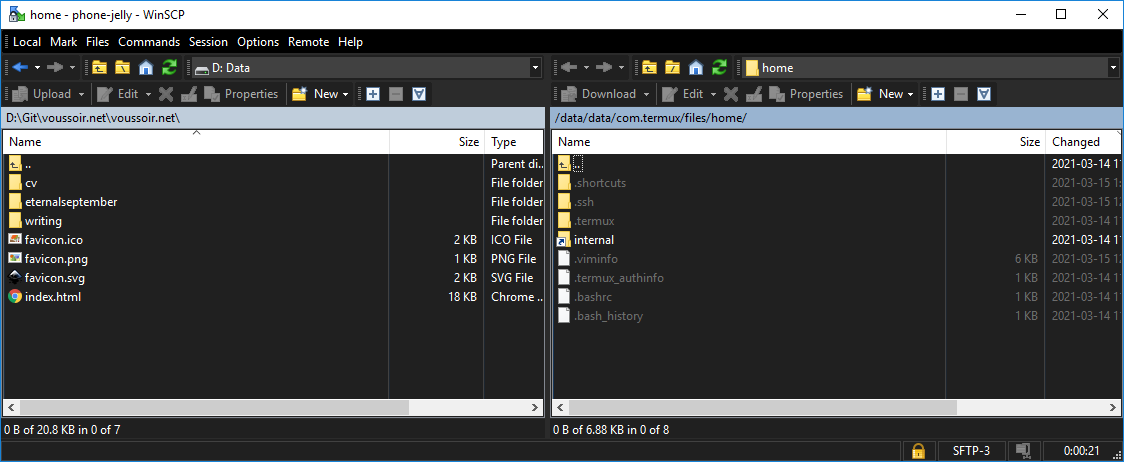The image size is (1124, 462).
Task: Open the Mark menu
Action: (x=64, y=42)
